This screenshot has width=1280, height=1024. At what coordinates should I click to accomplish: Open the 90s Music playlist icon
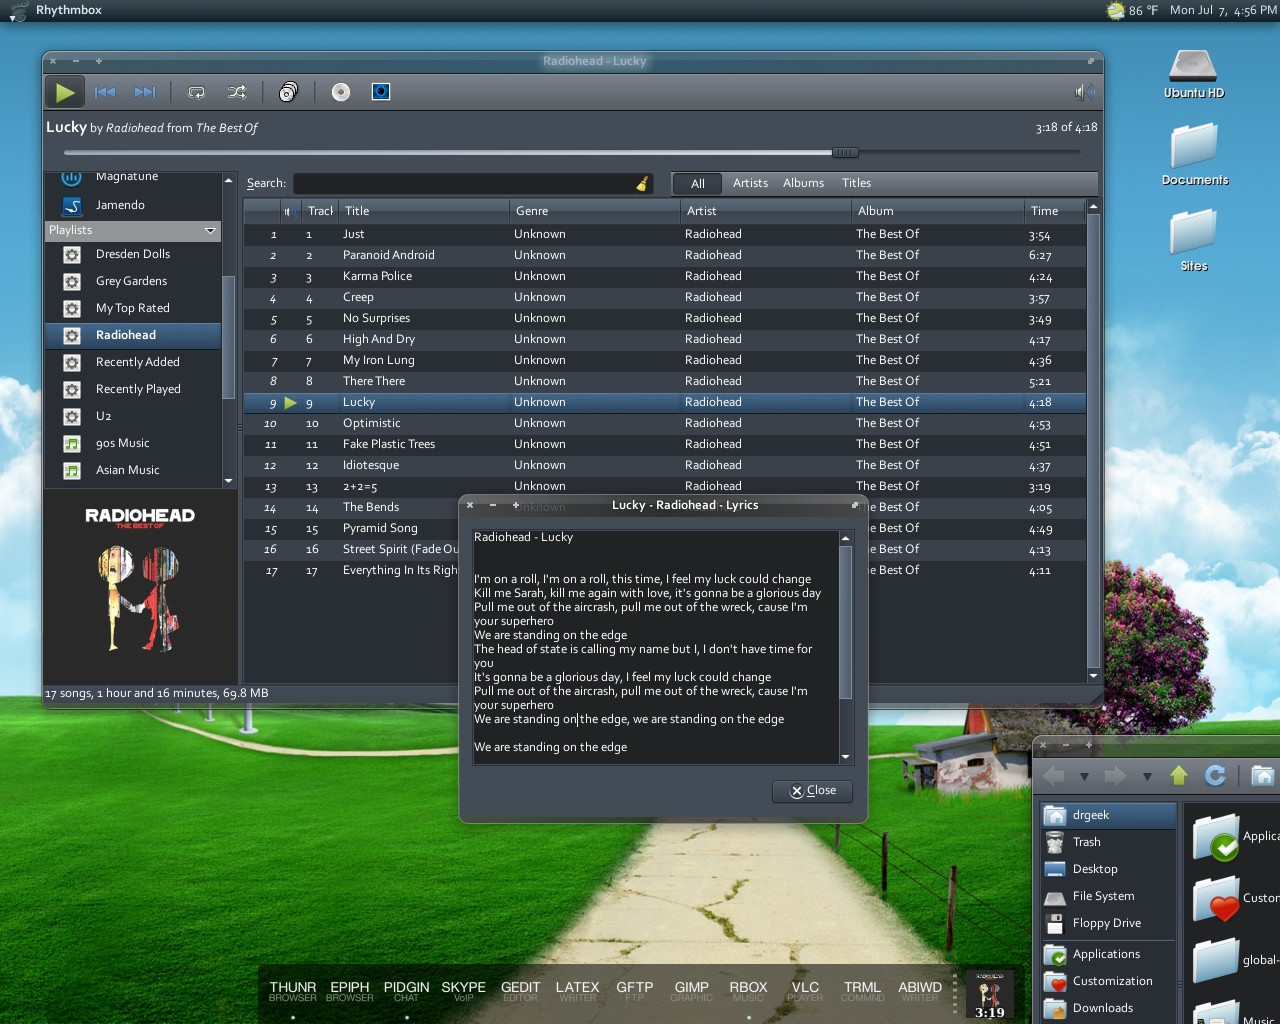(72, 443)
